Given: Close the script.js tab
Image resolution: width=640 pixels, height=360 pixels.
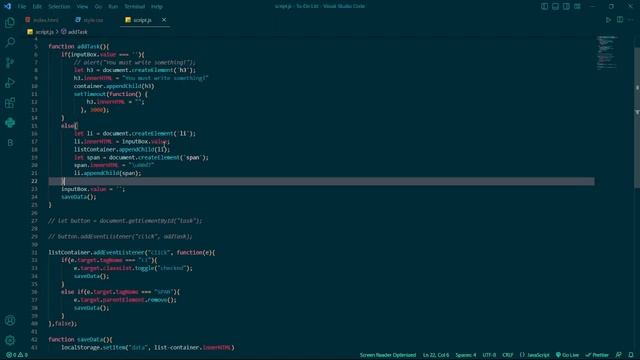Looking at the screenshot, I should click(x=164, y=20).
